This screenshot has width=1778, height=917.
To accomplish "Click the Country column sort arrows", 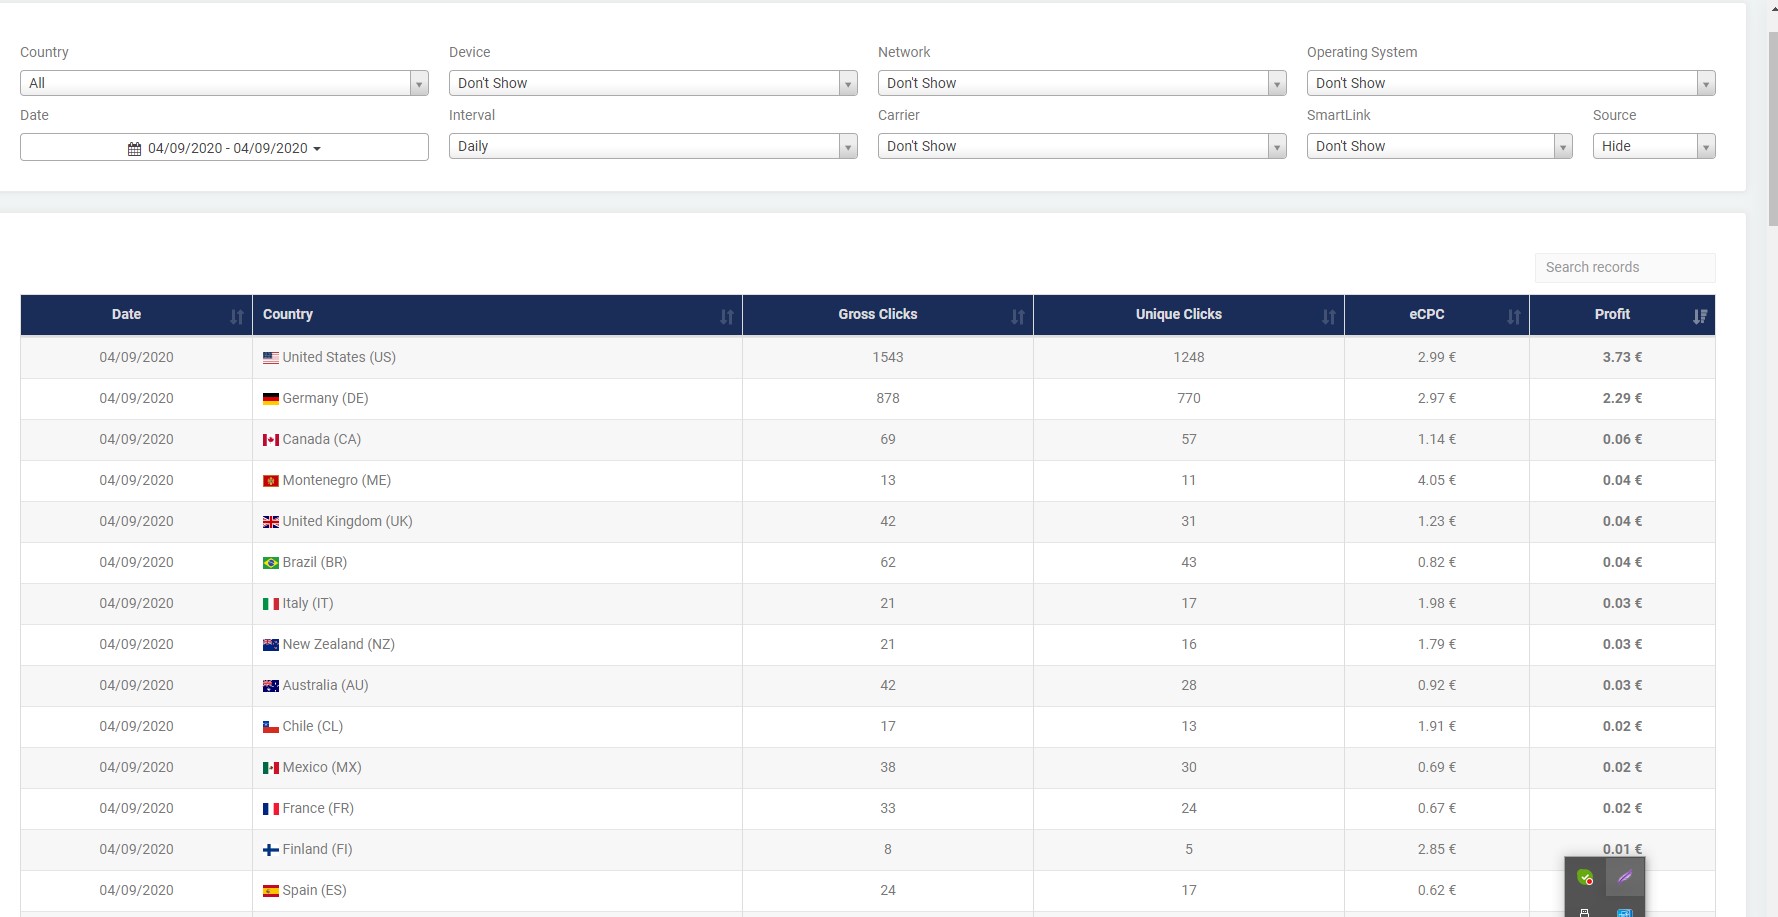I will pyautogui.click(x=727, y=316).
